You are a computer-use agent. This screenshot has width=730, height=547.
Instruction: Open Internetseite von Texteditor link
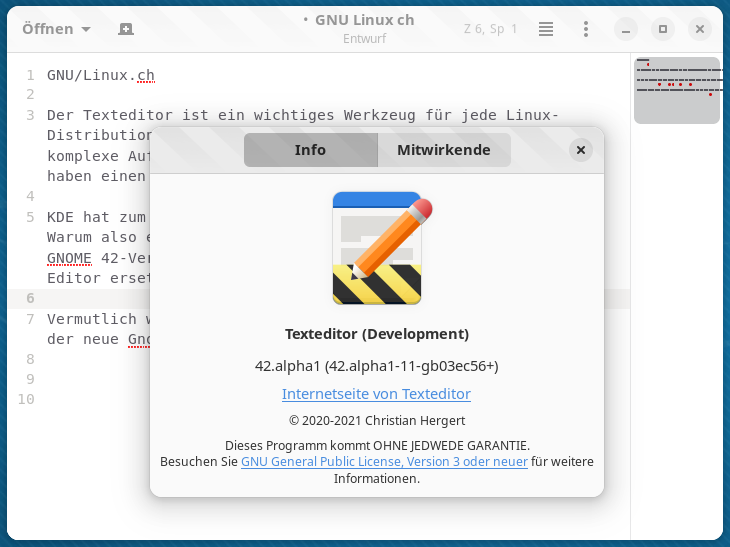tap(376, 394)
